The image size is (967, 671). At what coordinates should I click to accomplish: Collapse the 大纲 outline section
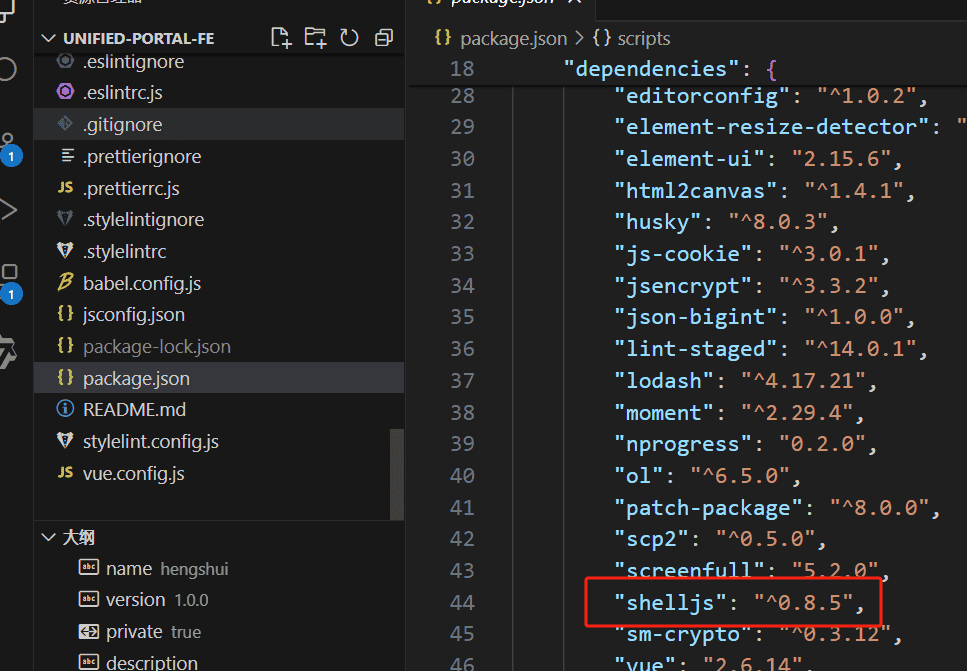[x=49, y=537]
